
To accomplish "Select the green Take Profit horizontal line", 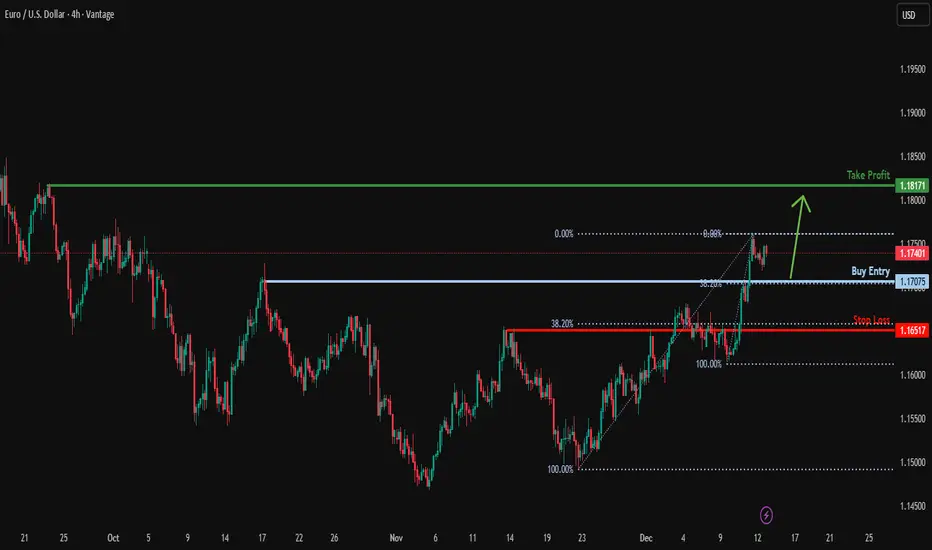I will 471,186.
